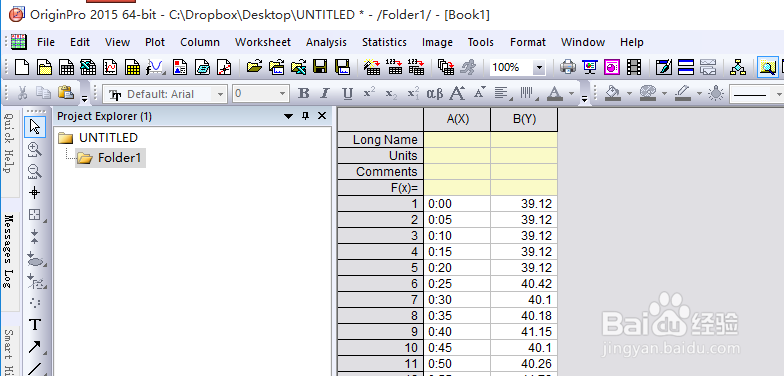Save the project with floppy disk icon
The image size is (784, 376).
pyautogui.click(x=320, y=66)
